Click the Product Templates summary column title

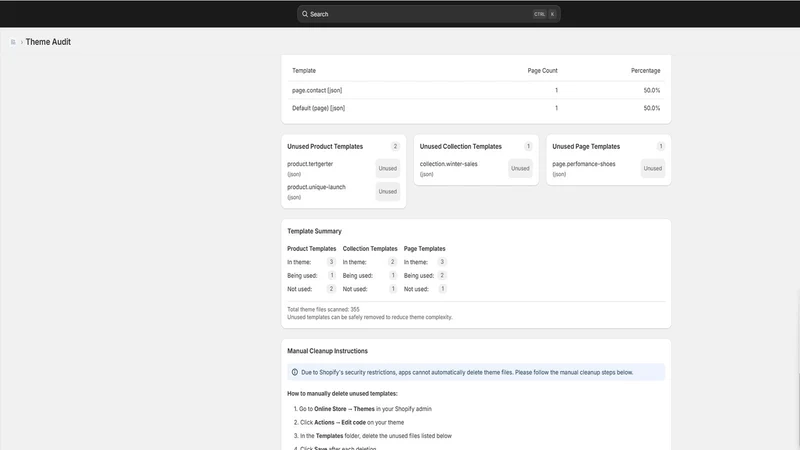(x=312, y=249)
